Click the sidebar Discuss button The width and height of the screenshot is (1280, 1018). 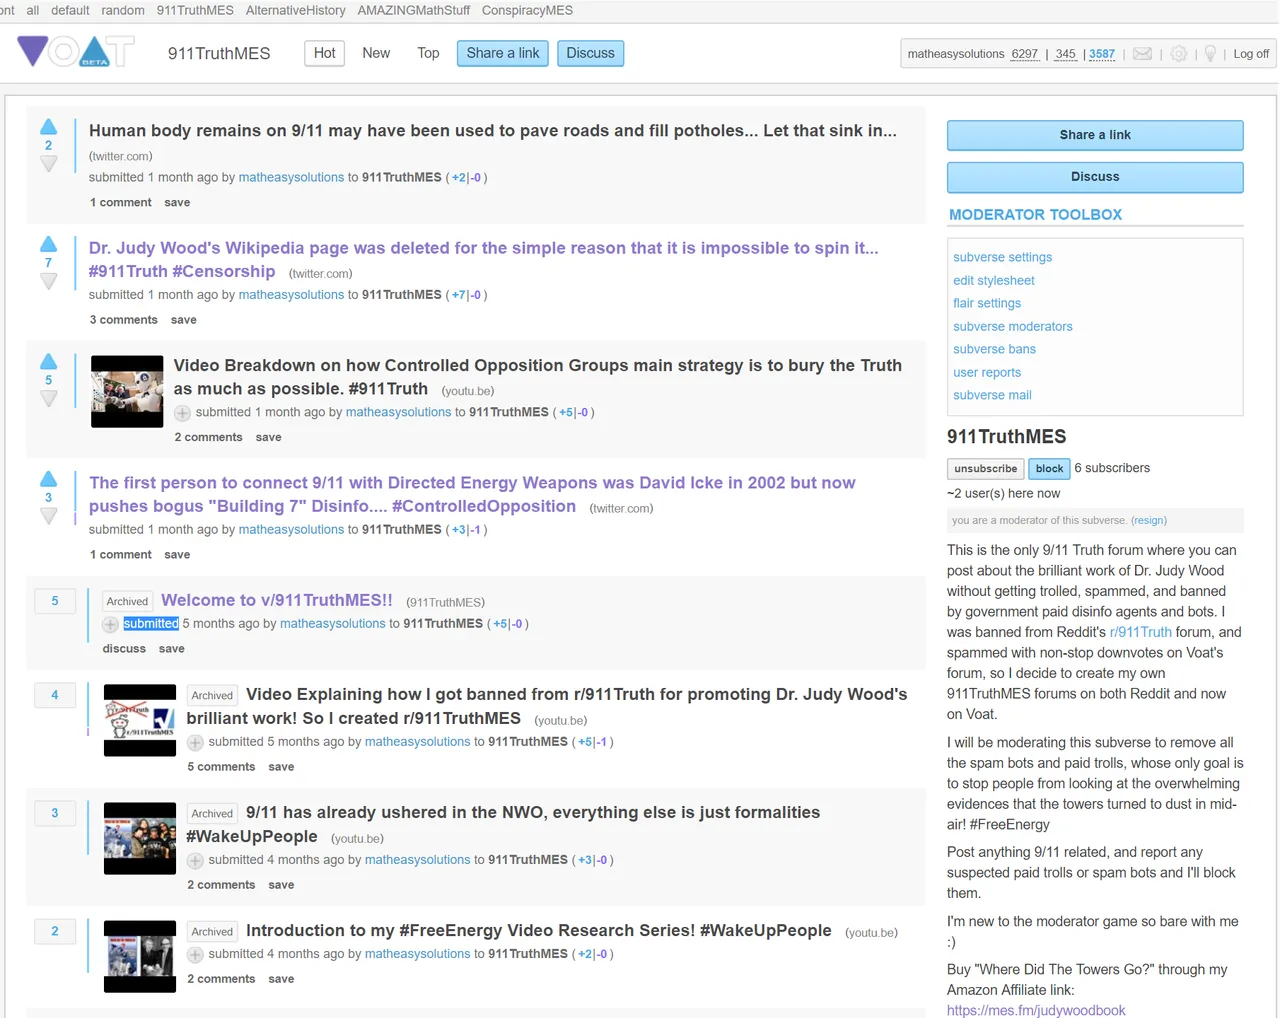click(1095, 177)
